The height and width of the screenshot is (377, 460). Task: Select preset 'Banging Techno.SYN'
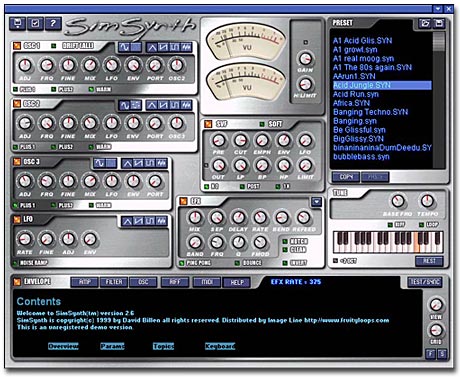pyautogui.click(x=370, y=112)
